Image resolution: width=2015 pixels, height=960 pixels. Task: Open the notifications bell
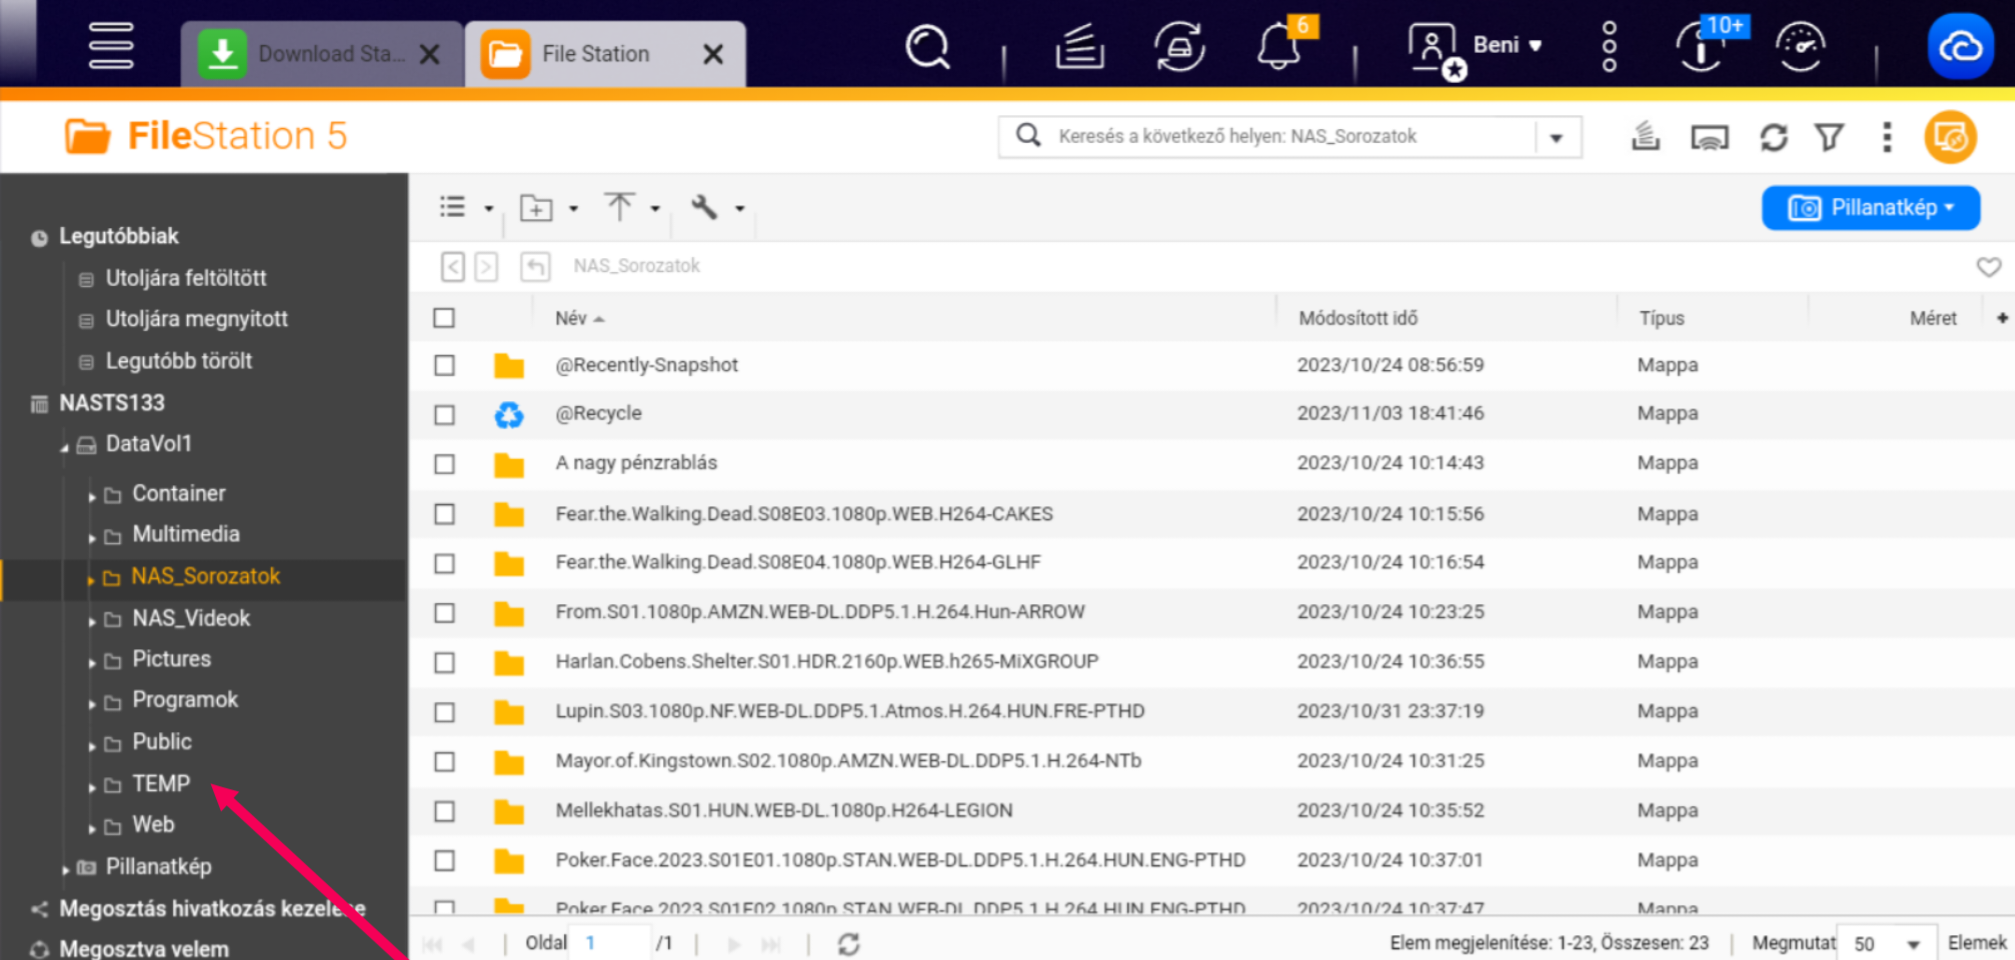(x=1279, y=47)
